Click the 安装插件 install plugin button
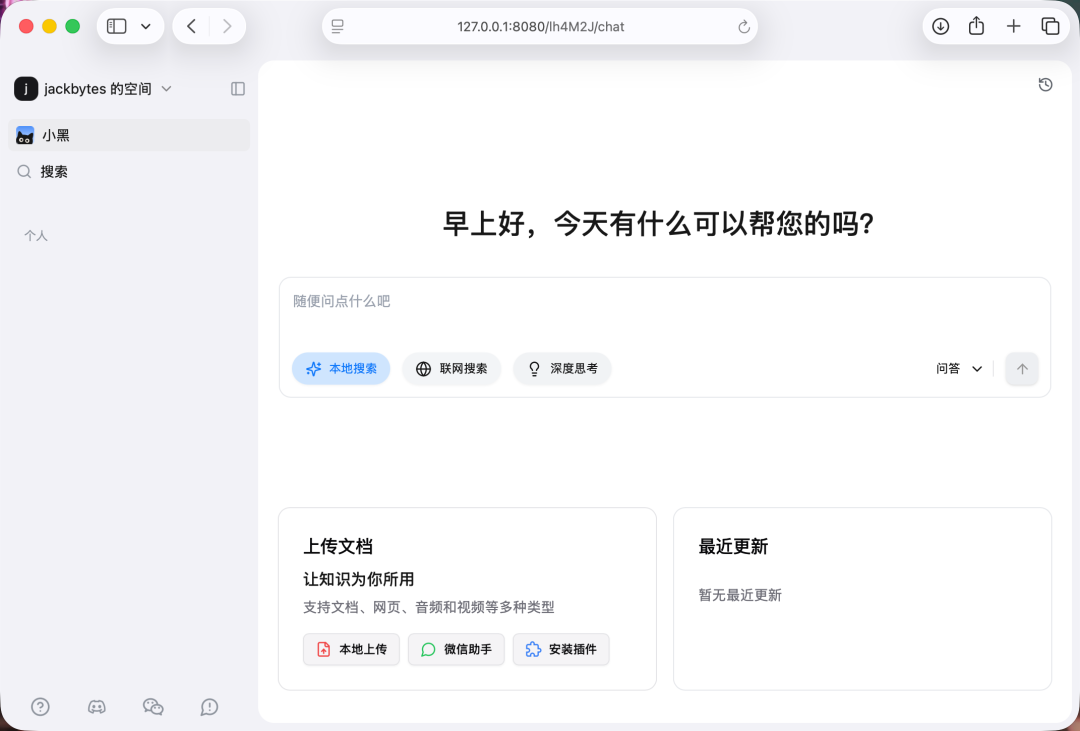Viewport: 1080px width, 731px height. click(561, 649)
